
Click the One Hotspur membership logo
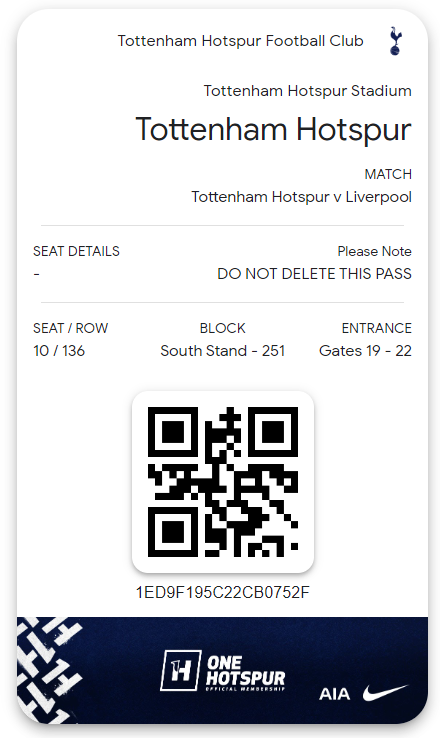point(223,671)
